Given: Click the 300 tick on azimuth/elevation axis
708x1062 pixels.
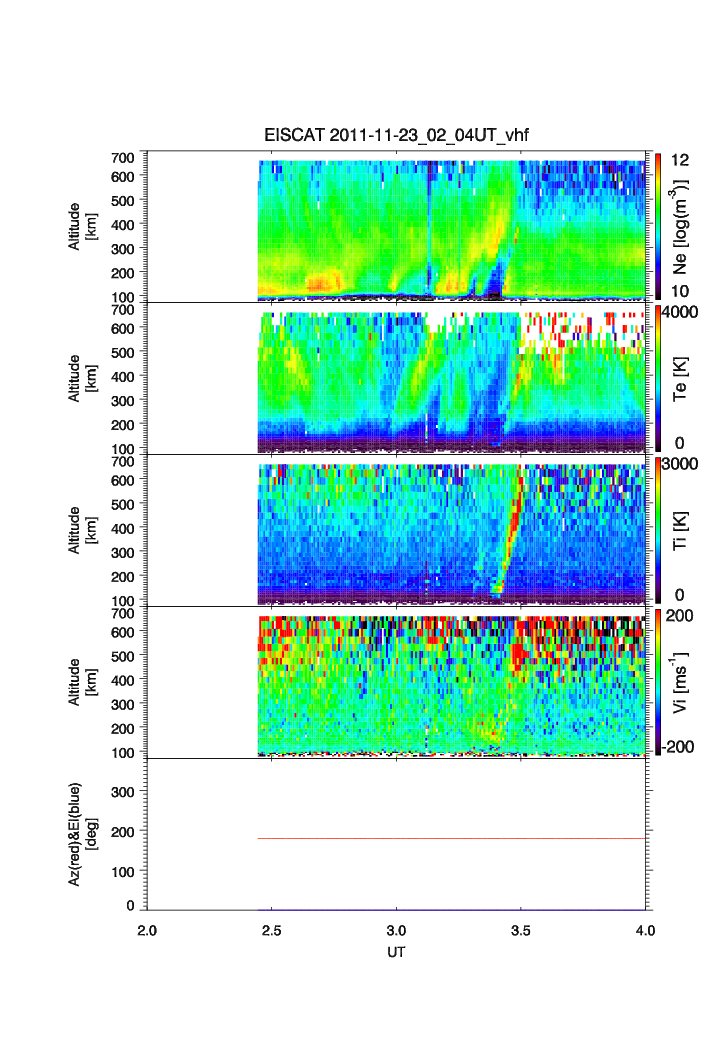Looking at the screenshot, I should (123, 792).
